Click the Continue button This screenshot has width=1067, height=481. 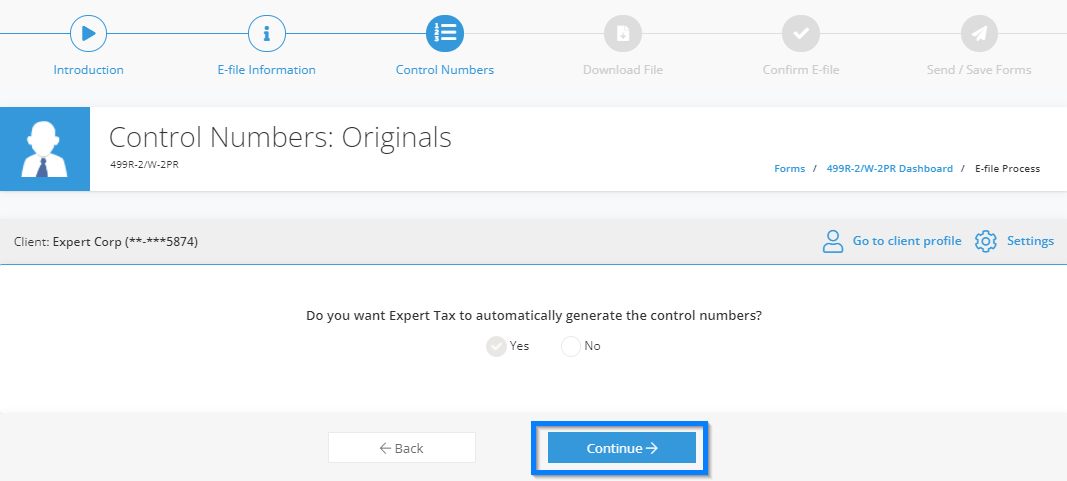tap(622, 448)
